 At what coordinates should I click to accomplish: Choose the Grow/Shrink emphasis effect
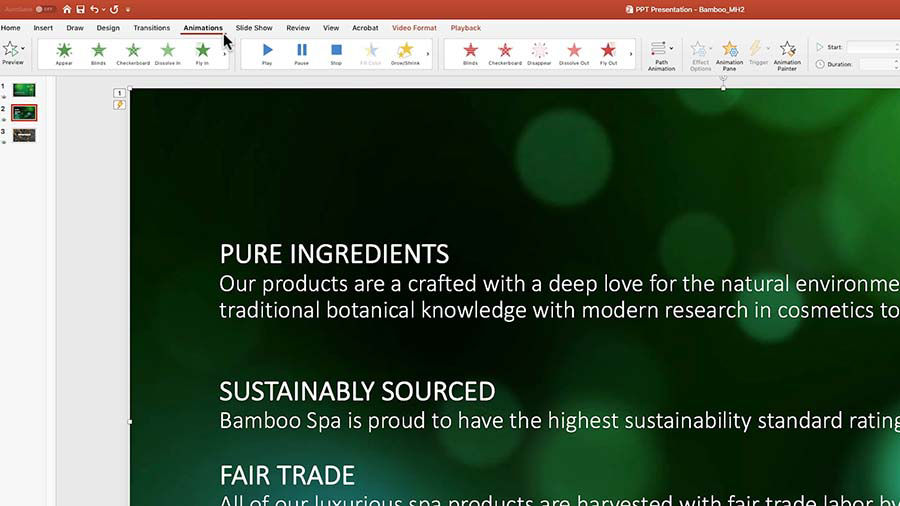click(x=405, y=54)
